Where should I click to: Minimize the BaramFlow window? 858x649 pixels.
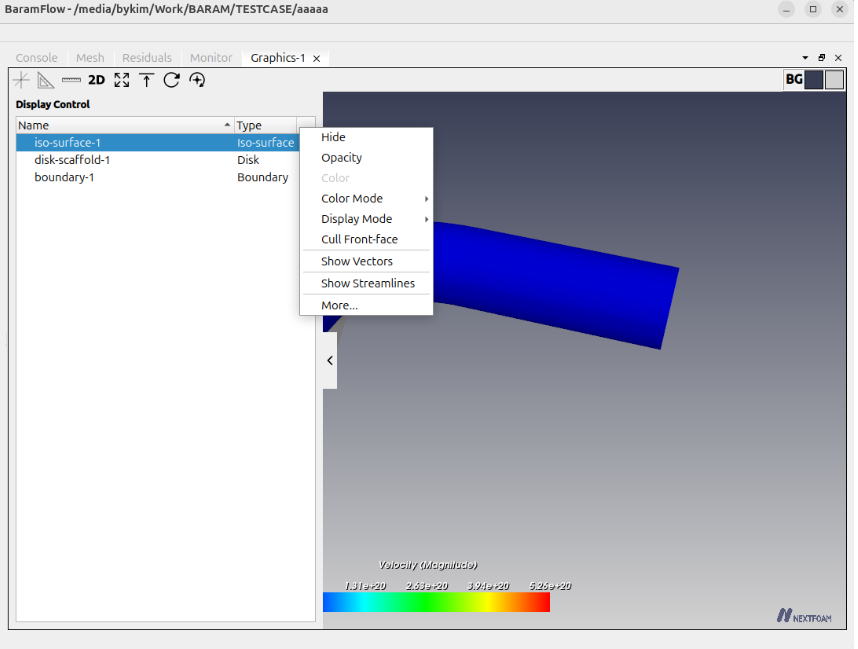(x=786, y=9)
